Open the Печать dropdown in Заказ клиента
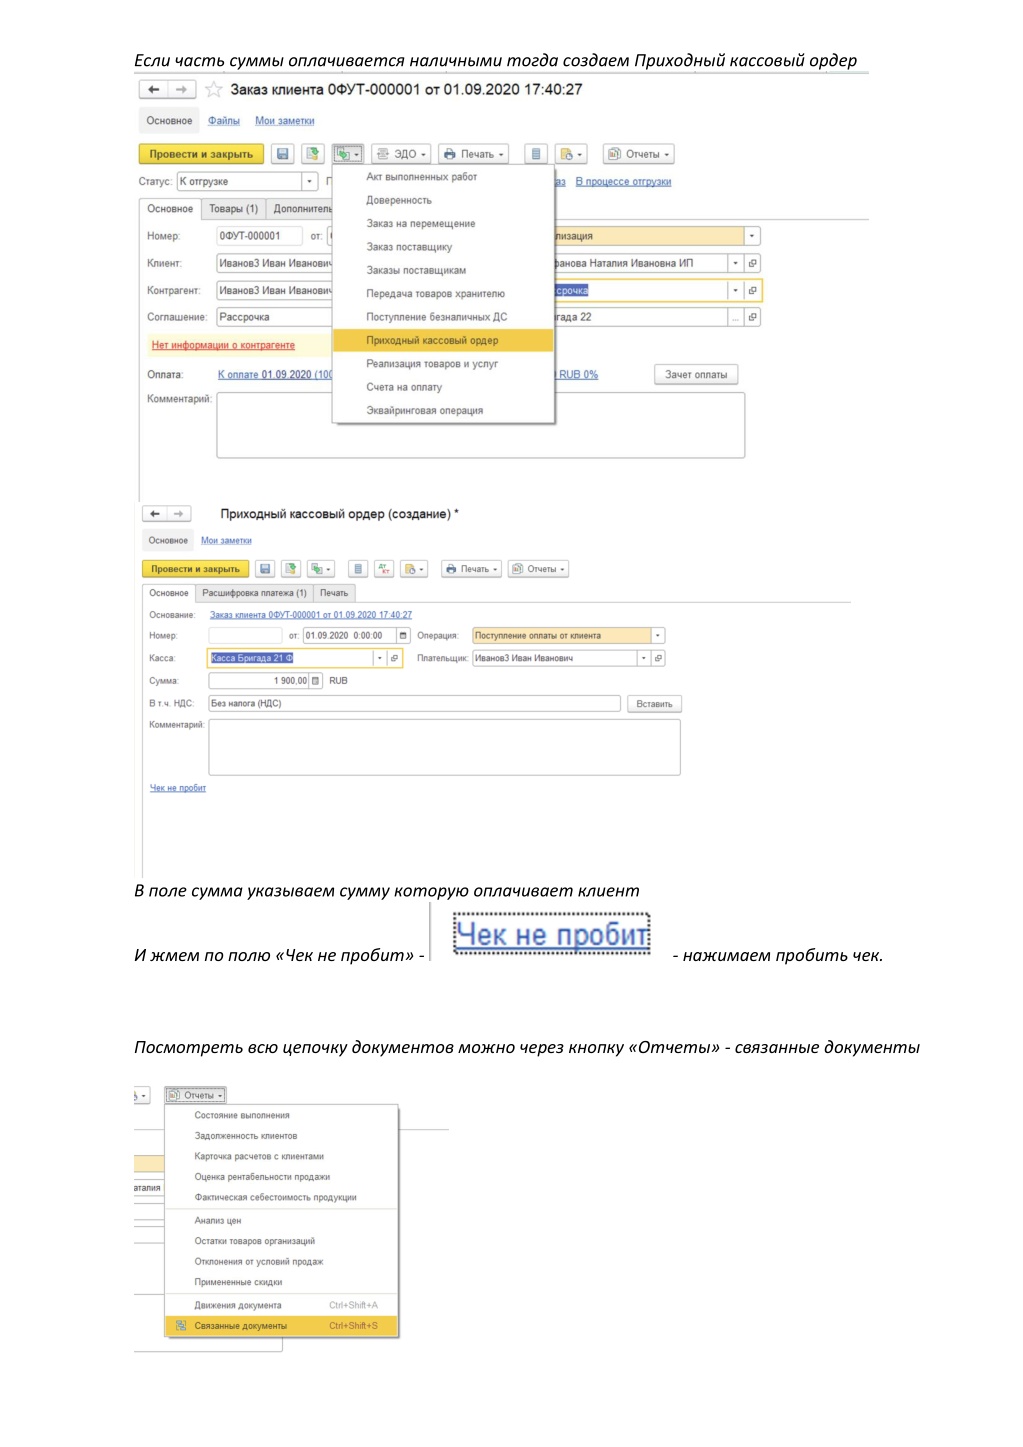 473,154
